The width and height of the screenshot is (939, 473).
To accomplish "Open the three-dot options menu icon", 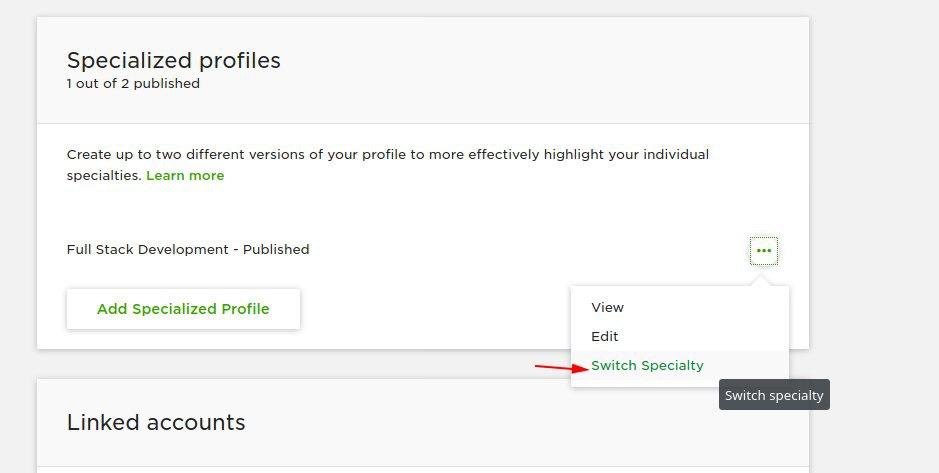I will point(764,251).
